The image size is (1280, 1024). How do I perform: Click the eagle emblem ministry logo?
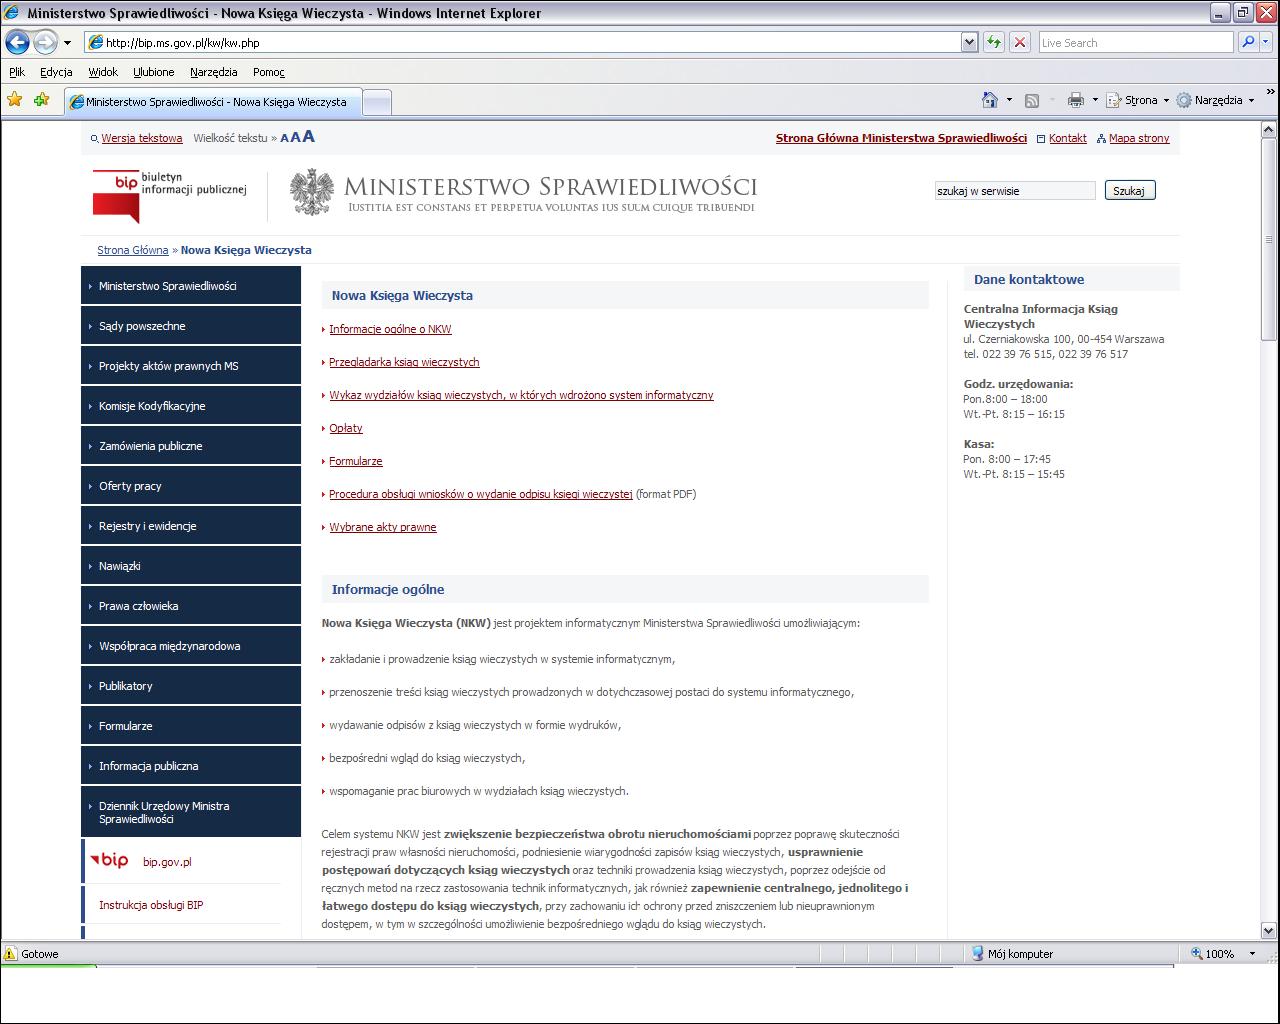click(x=312, y=192)
